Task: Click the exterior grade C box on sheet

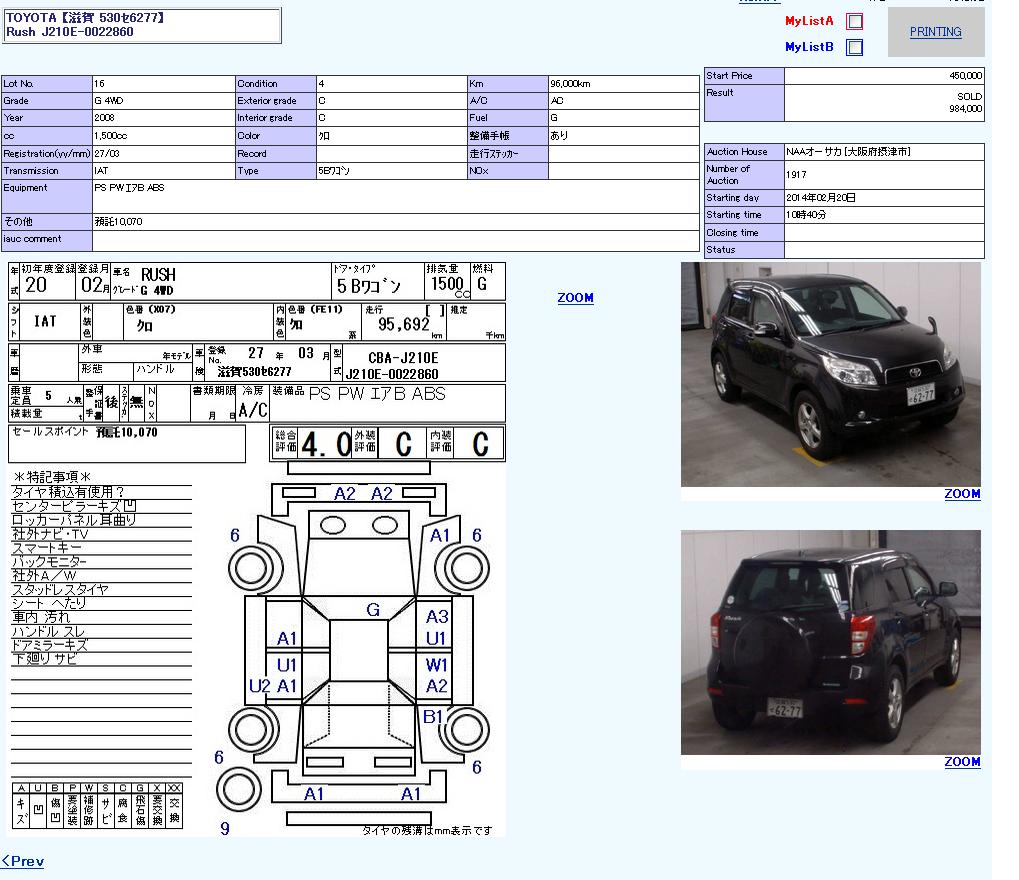Action: [403, 443]
